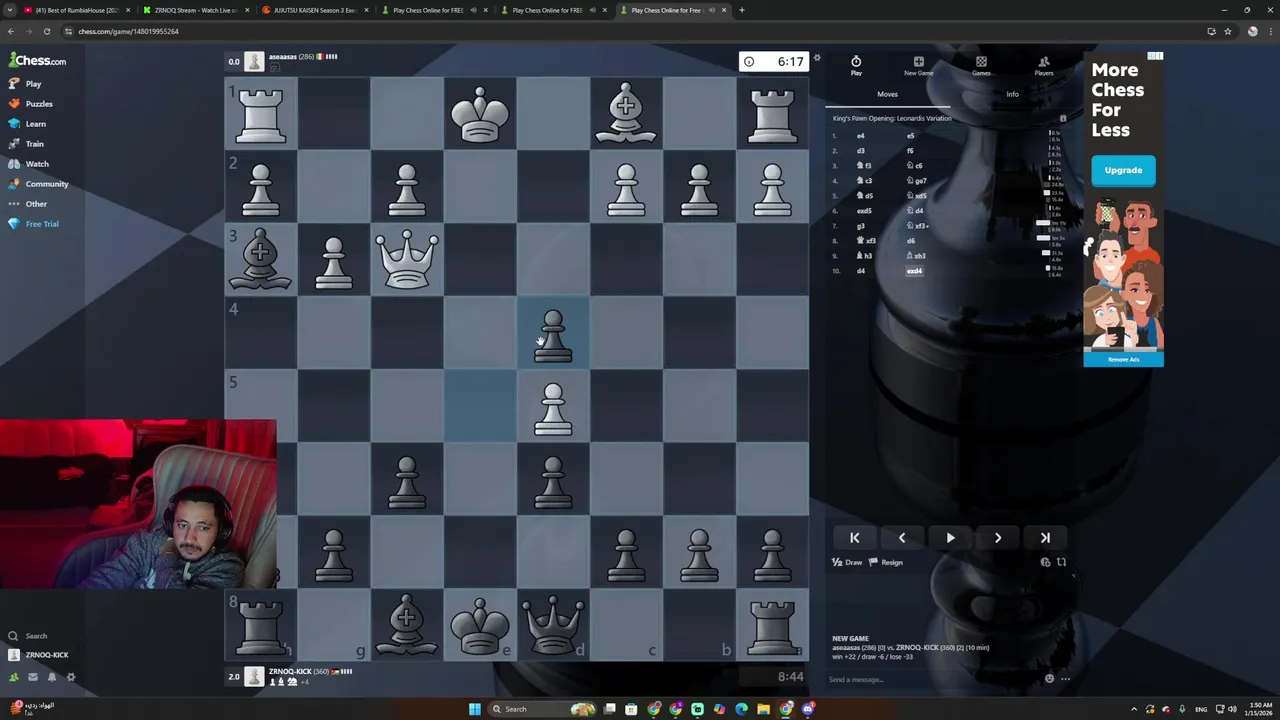Open the taskbar volume icon

1231,709
